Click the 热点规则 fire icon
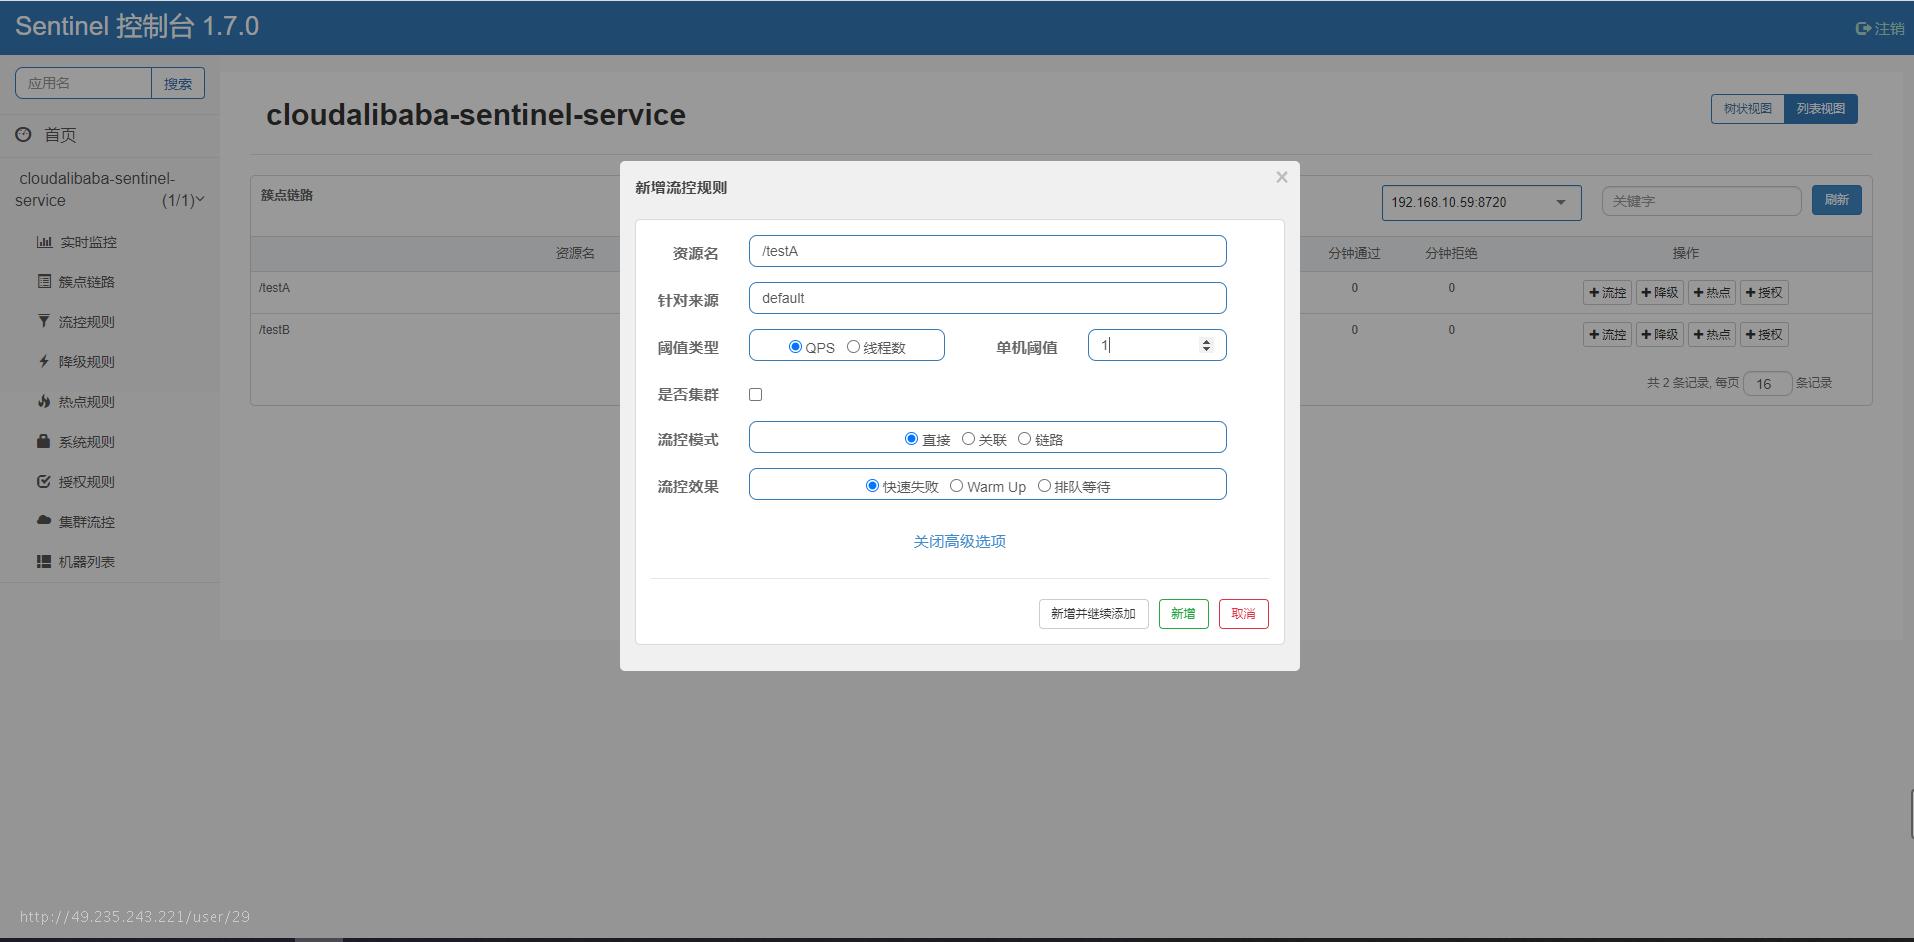The width and height of the screenshot is (1914, 942). tap(44, 401)
